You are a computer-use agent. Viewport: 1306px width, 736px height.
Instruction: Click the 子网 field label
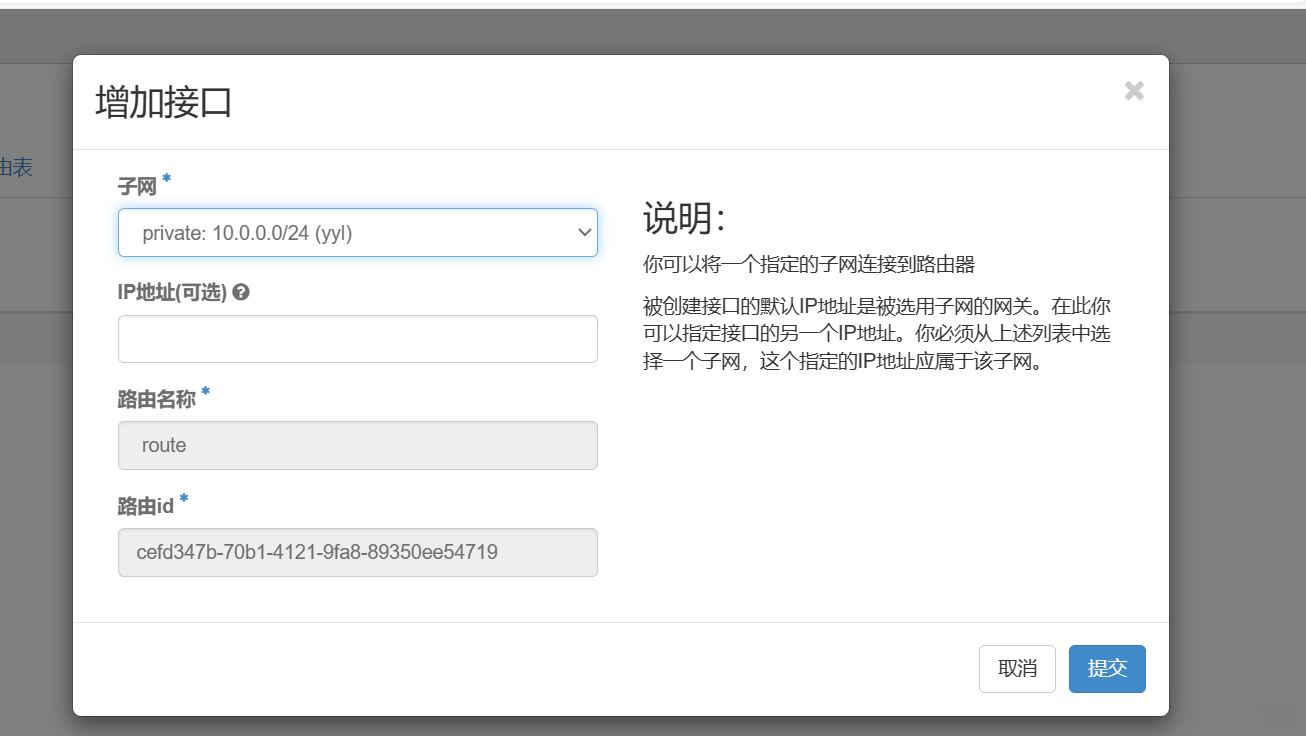[x=137, y=186]
